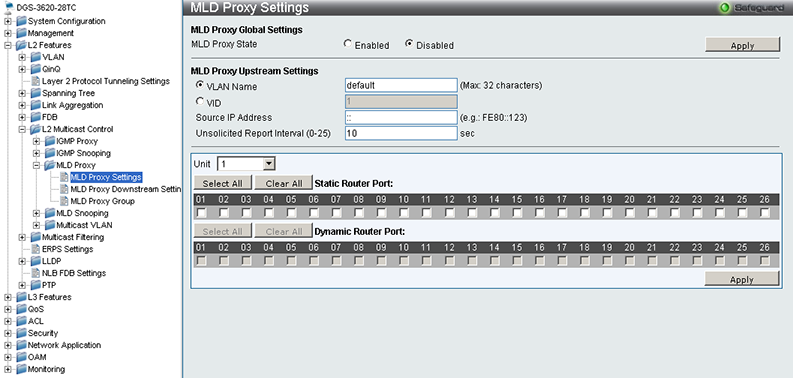This screenshot has height=378, width=793.
Task: Click the ERPS Settings page icon
Action: click(35, 249)
